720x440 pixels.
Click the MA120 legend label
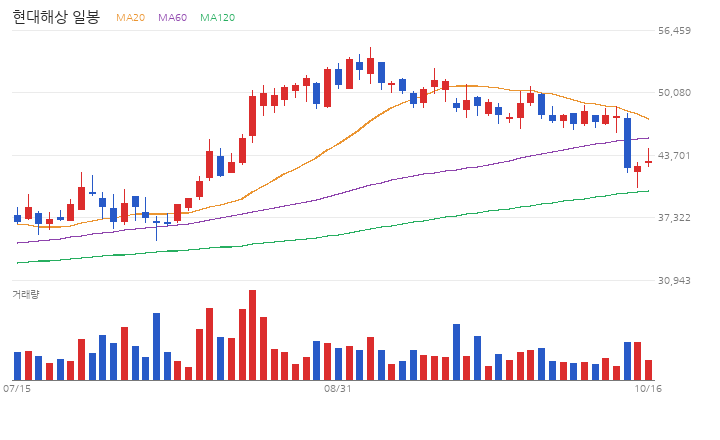[x=218, y=17]
